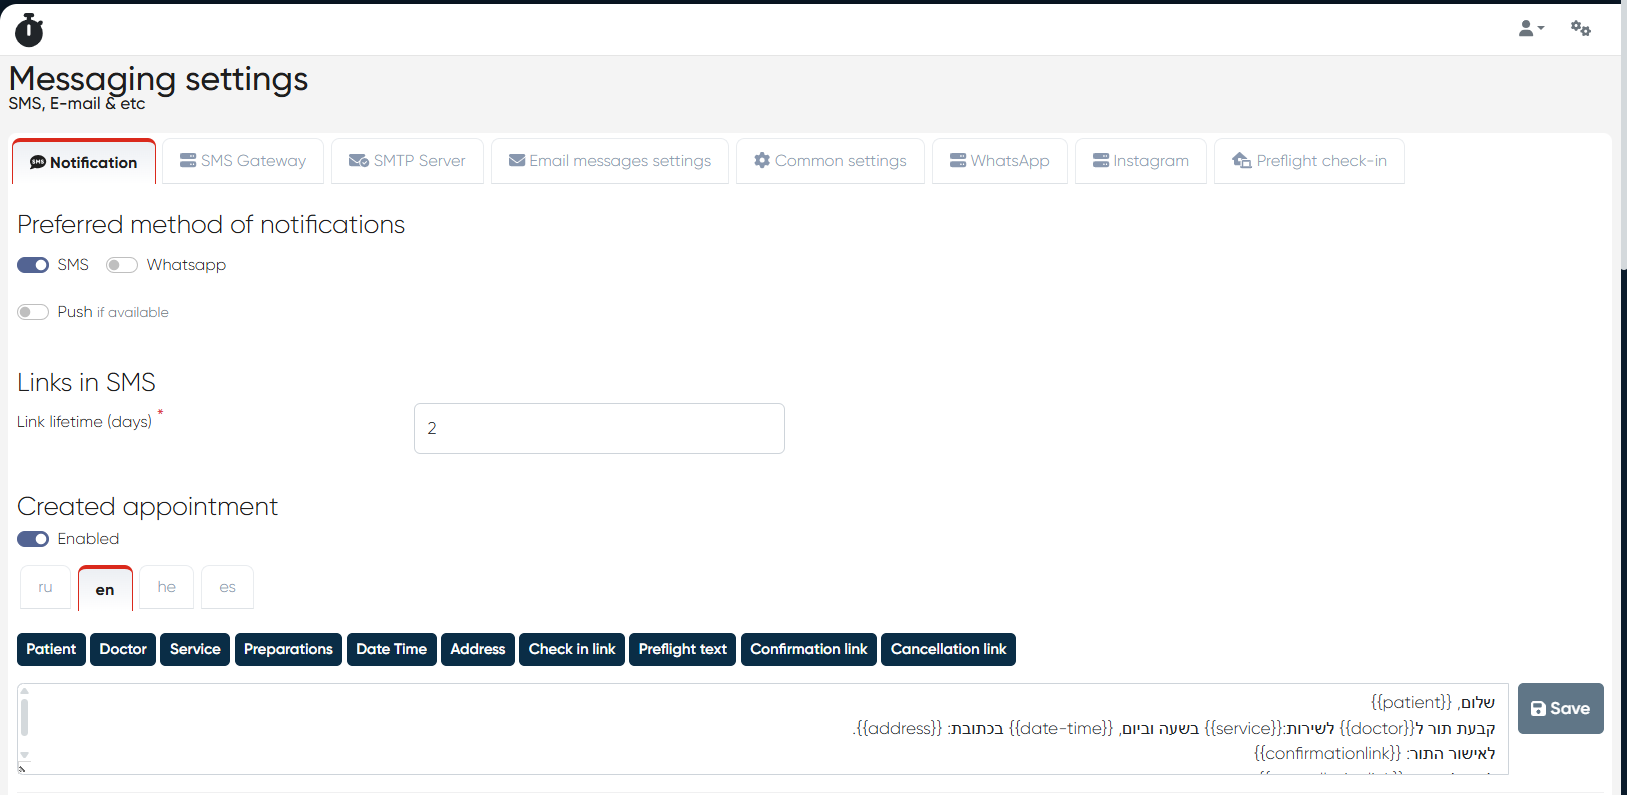Click the Link lifetime days field
This screenshot has height=795, width=1627.
(x=599, y=428)
